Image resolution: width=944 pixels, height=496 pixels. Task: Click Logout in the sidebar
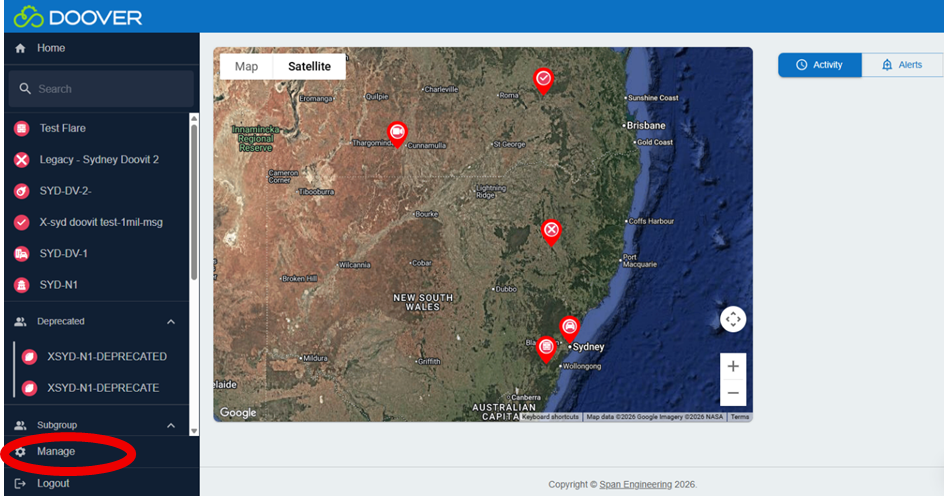pyautogui.click(x=53, y=483)
